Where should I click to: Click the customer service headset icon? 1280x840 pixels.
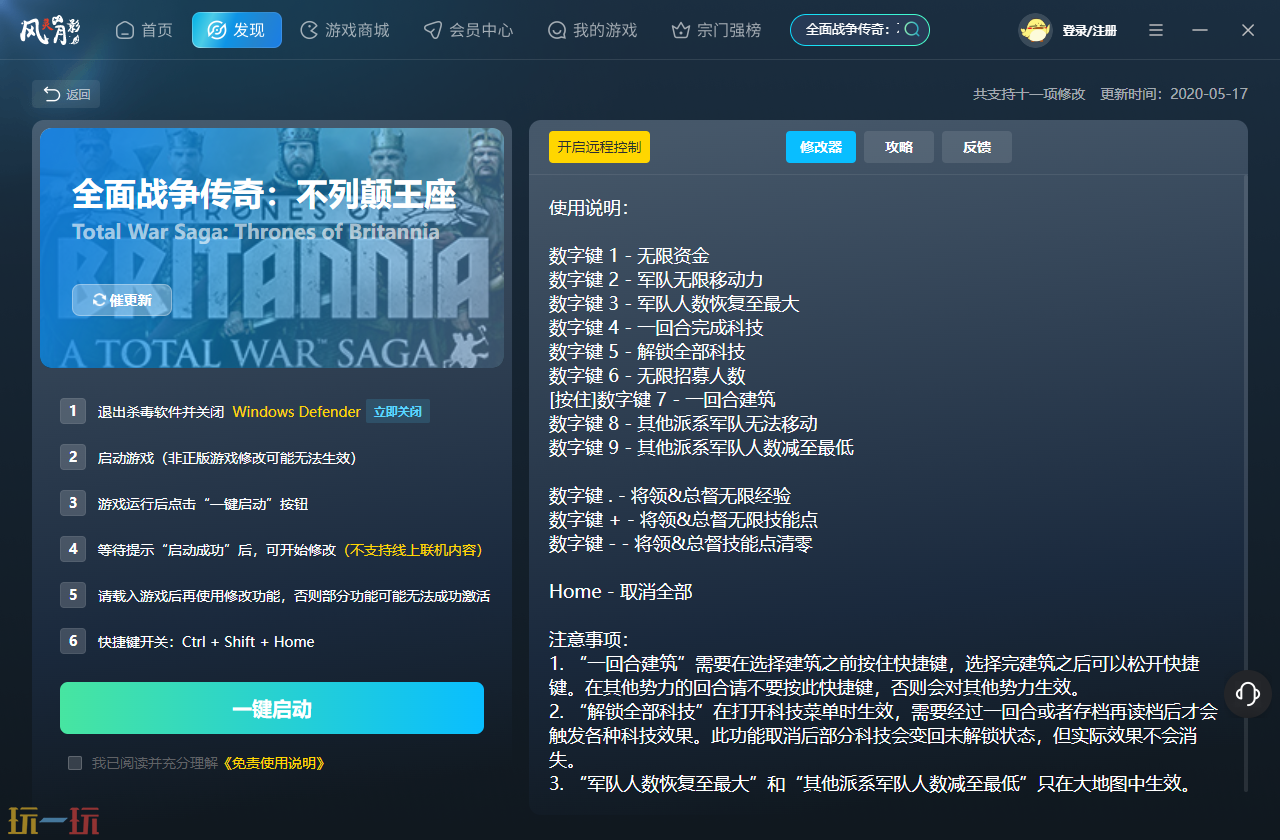point(1248,693)
